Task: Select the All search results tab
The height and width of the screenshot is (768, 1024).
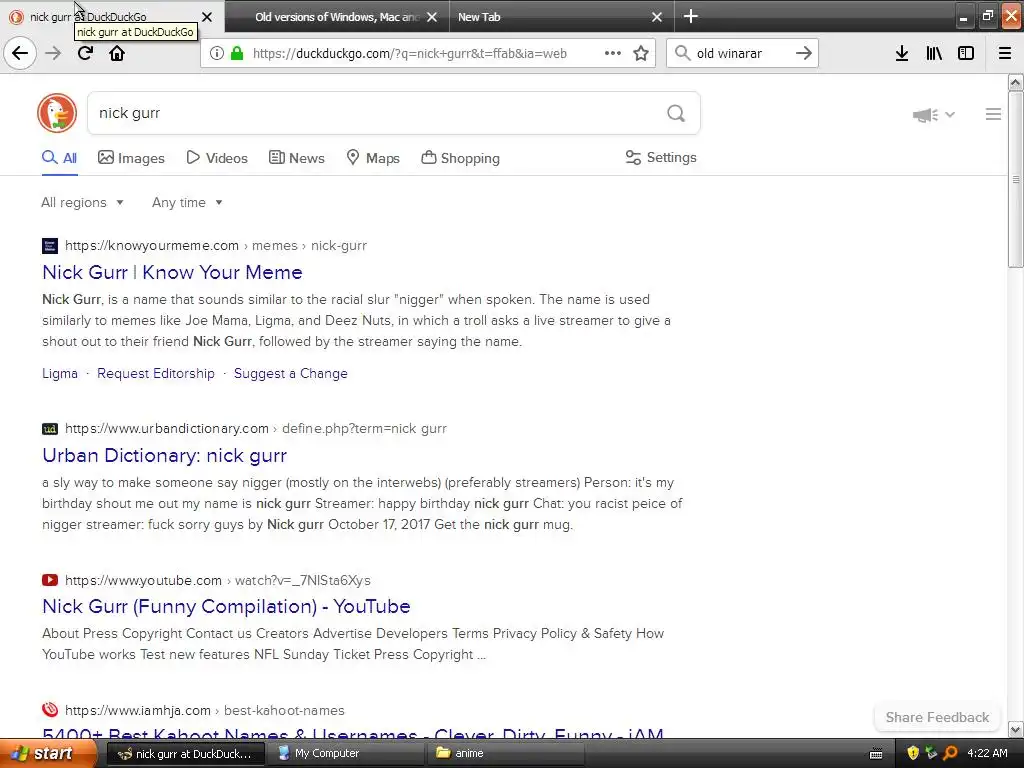Action: tap(59, 158)
